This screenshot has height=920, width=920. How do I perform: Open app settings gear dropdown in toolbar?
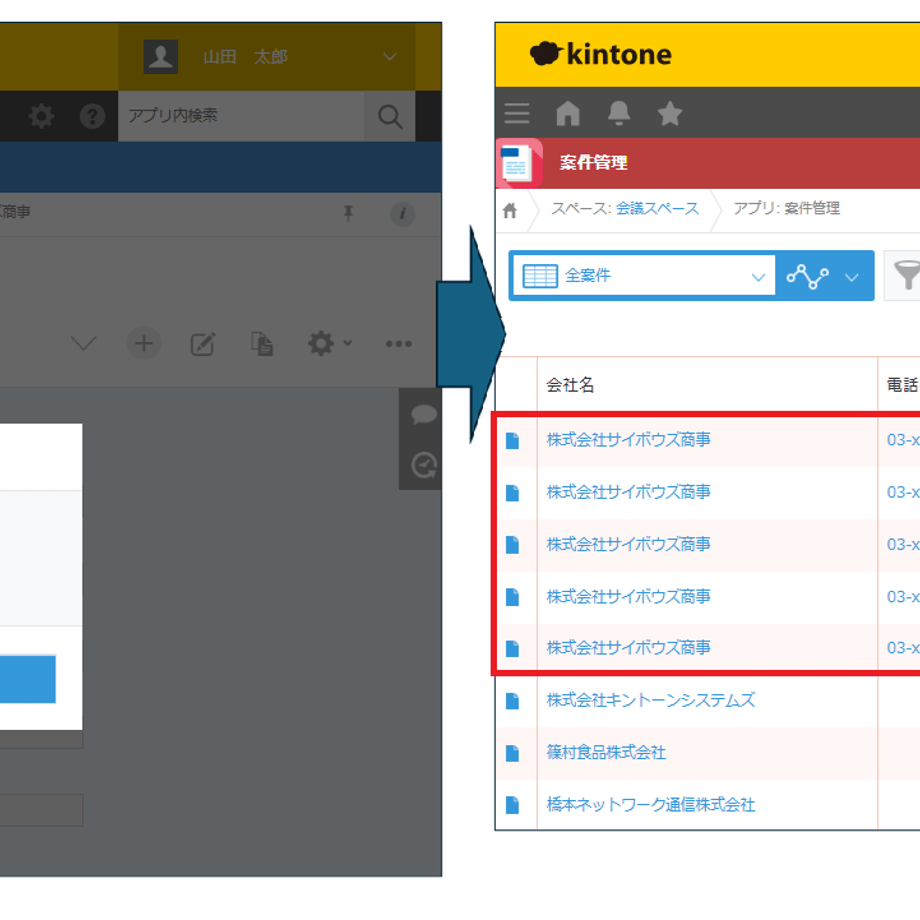pyautogui.click(x=330, y=343)
